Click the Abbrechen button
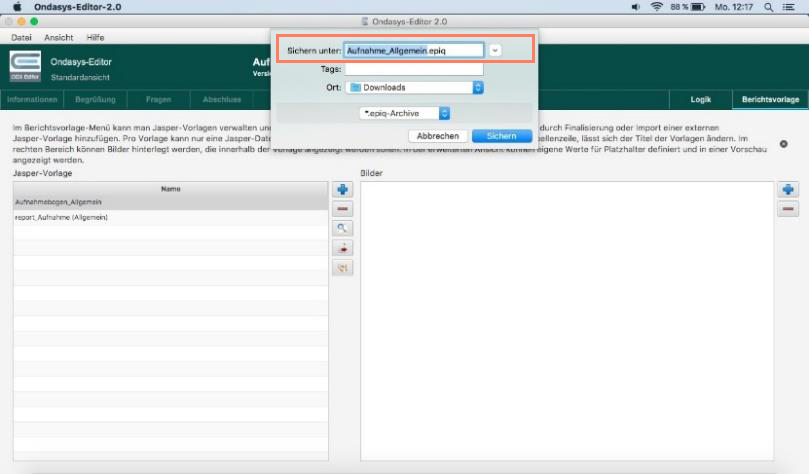Viewport: 810px width, 476px height. pos(438,136)
